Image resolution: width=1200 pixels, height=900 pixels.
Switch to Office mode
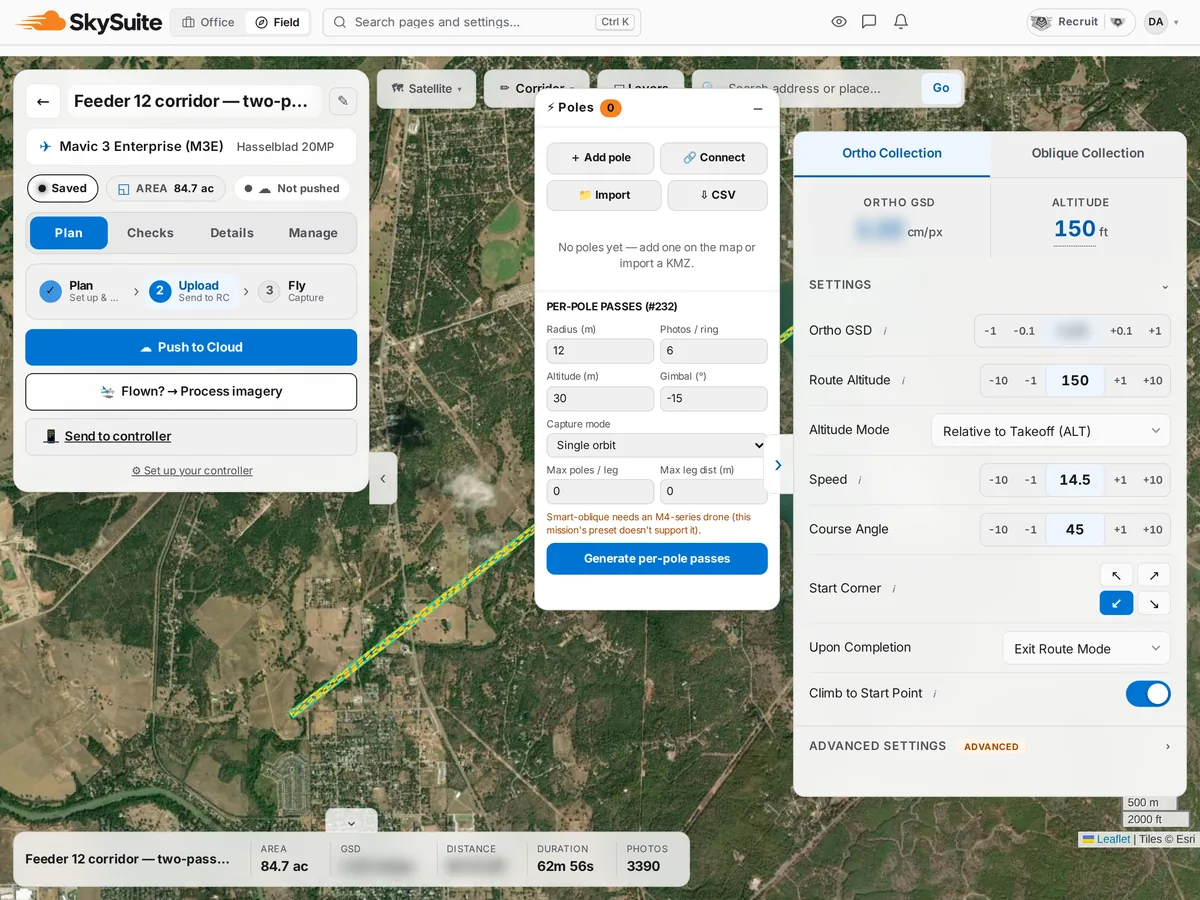click(208, 22)
